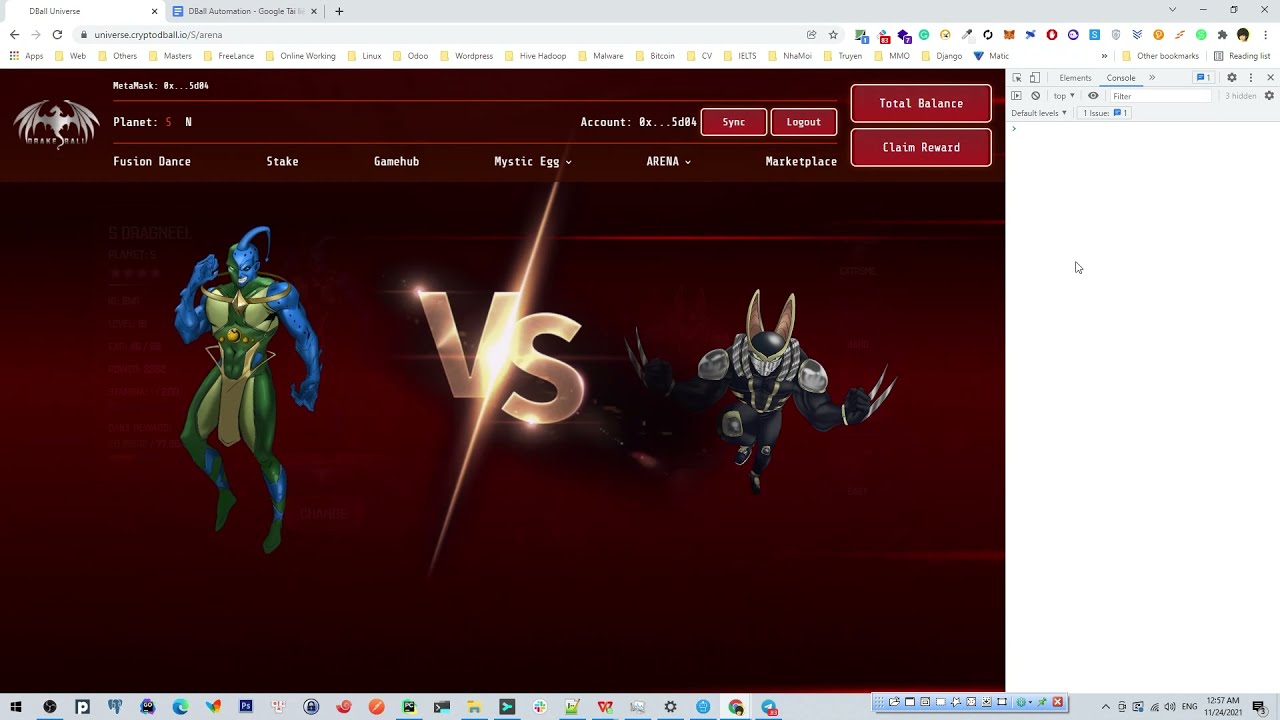Close the floating capture toolbar
1280x720 pixels.
point(1057,702)
